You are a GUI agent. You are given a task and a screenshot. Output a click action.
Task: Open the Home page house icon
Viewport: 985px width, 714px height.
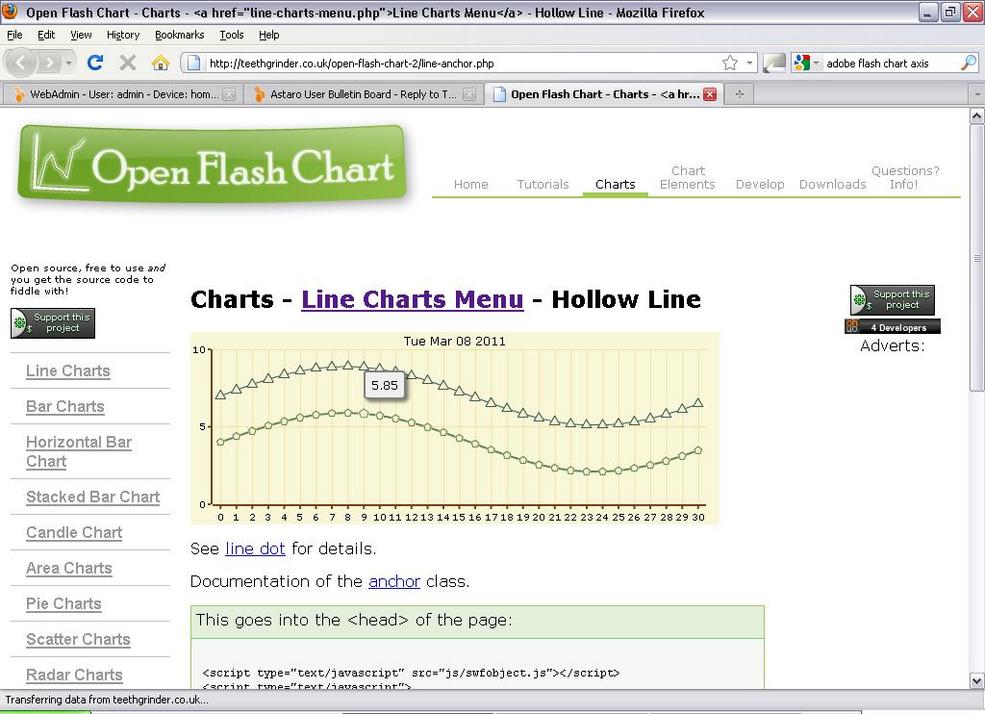160,63
